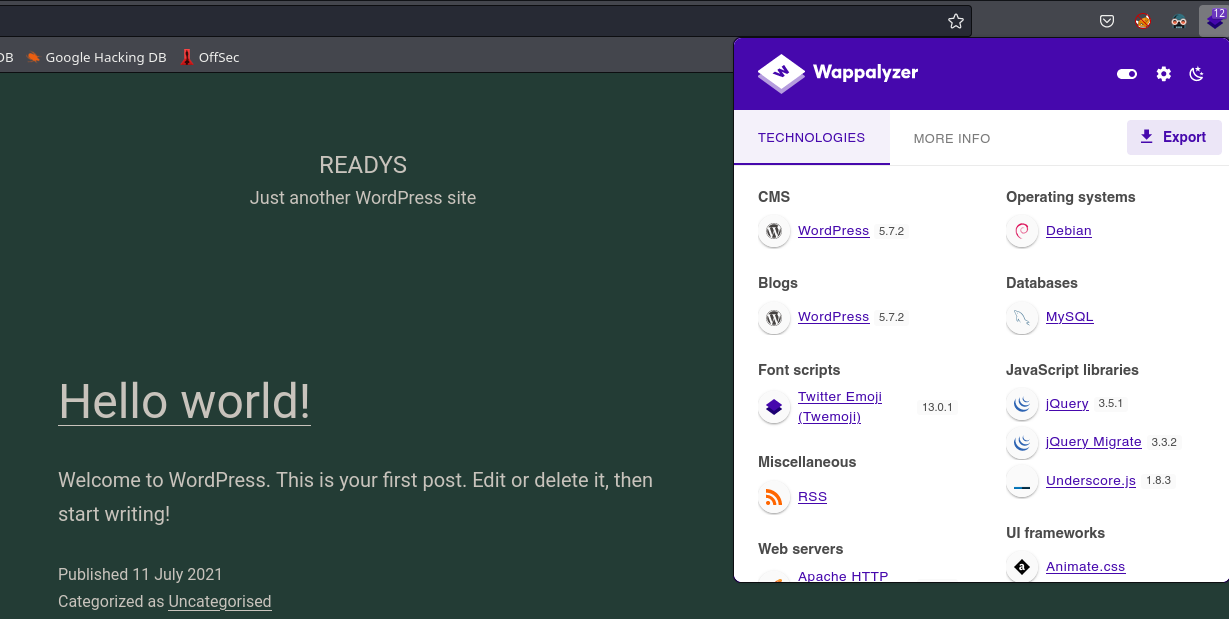Click the Export button
The width and height of the screenshot is (1229, 619).
1174,137
